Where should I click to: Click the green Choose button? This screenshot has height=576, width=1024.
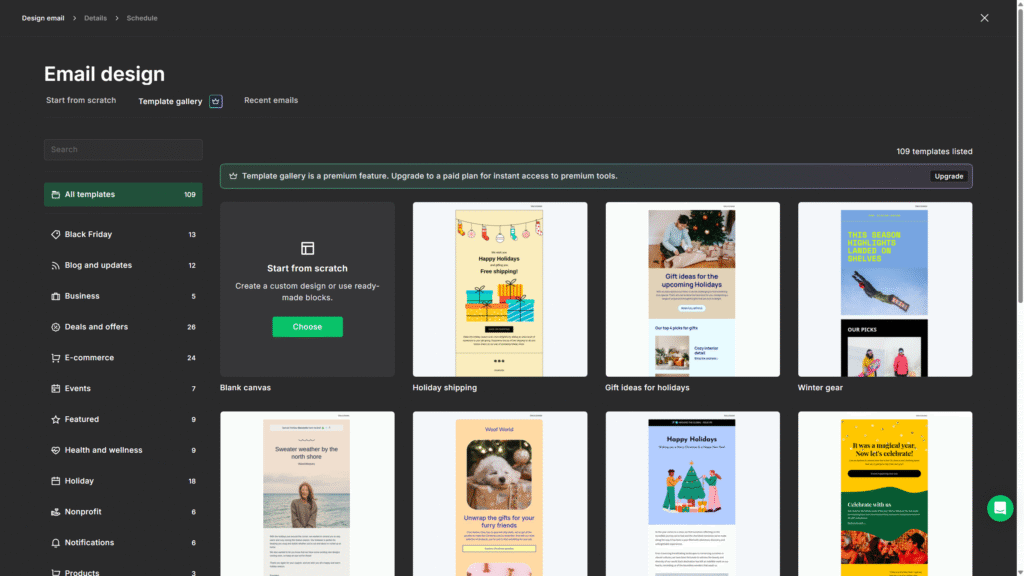(x=307, y=327)
